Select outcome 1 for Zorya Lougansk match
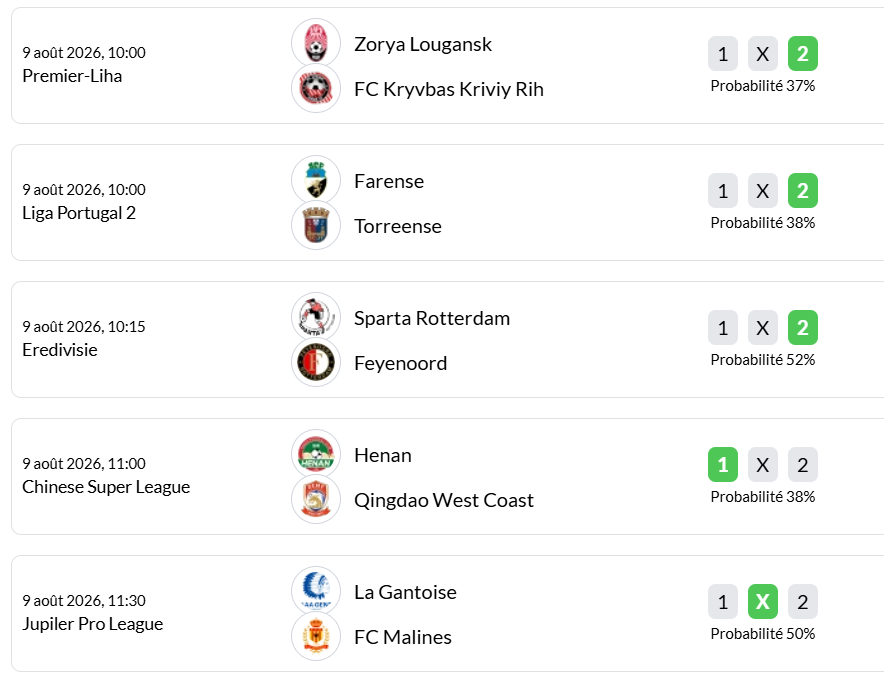The height and width of the screenshot is (677, 884). coord(723,54)
